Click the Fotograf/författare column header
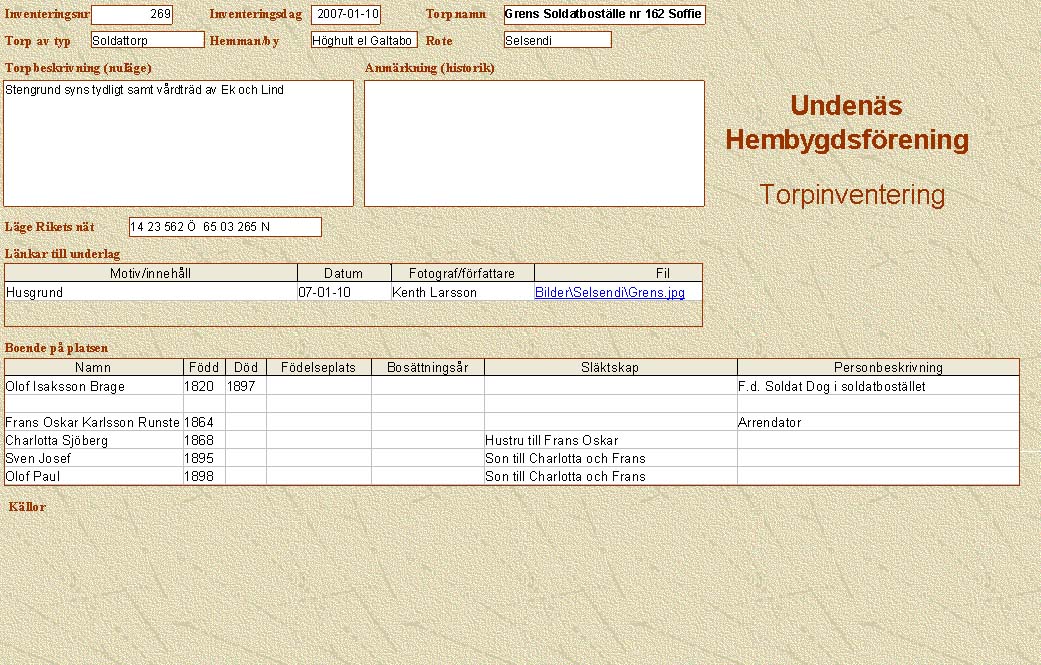This screenshot has width=1041, height=665. pyautogui.click(x=462, y=273)
